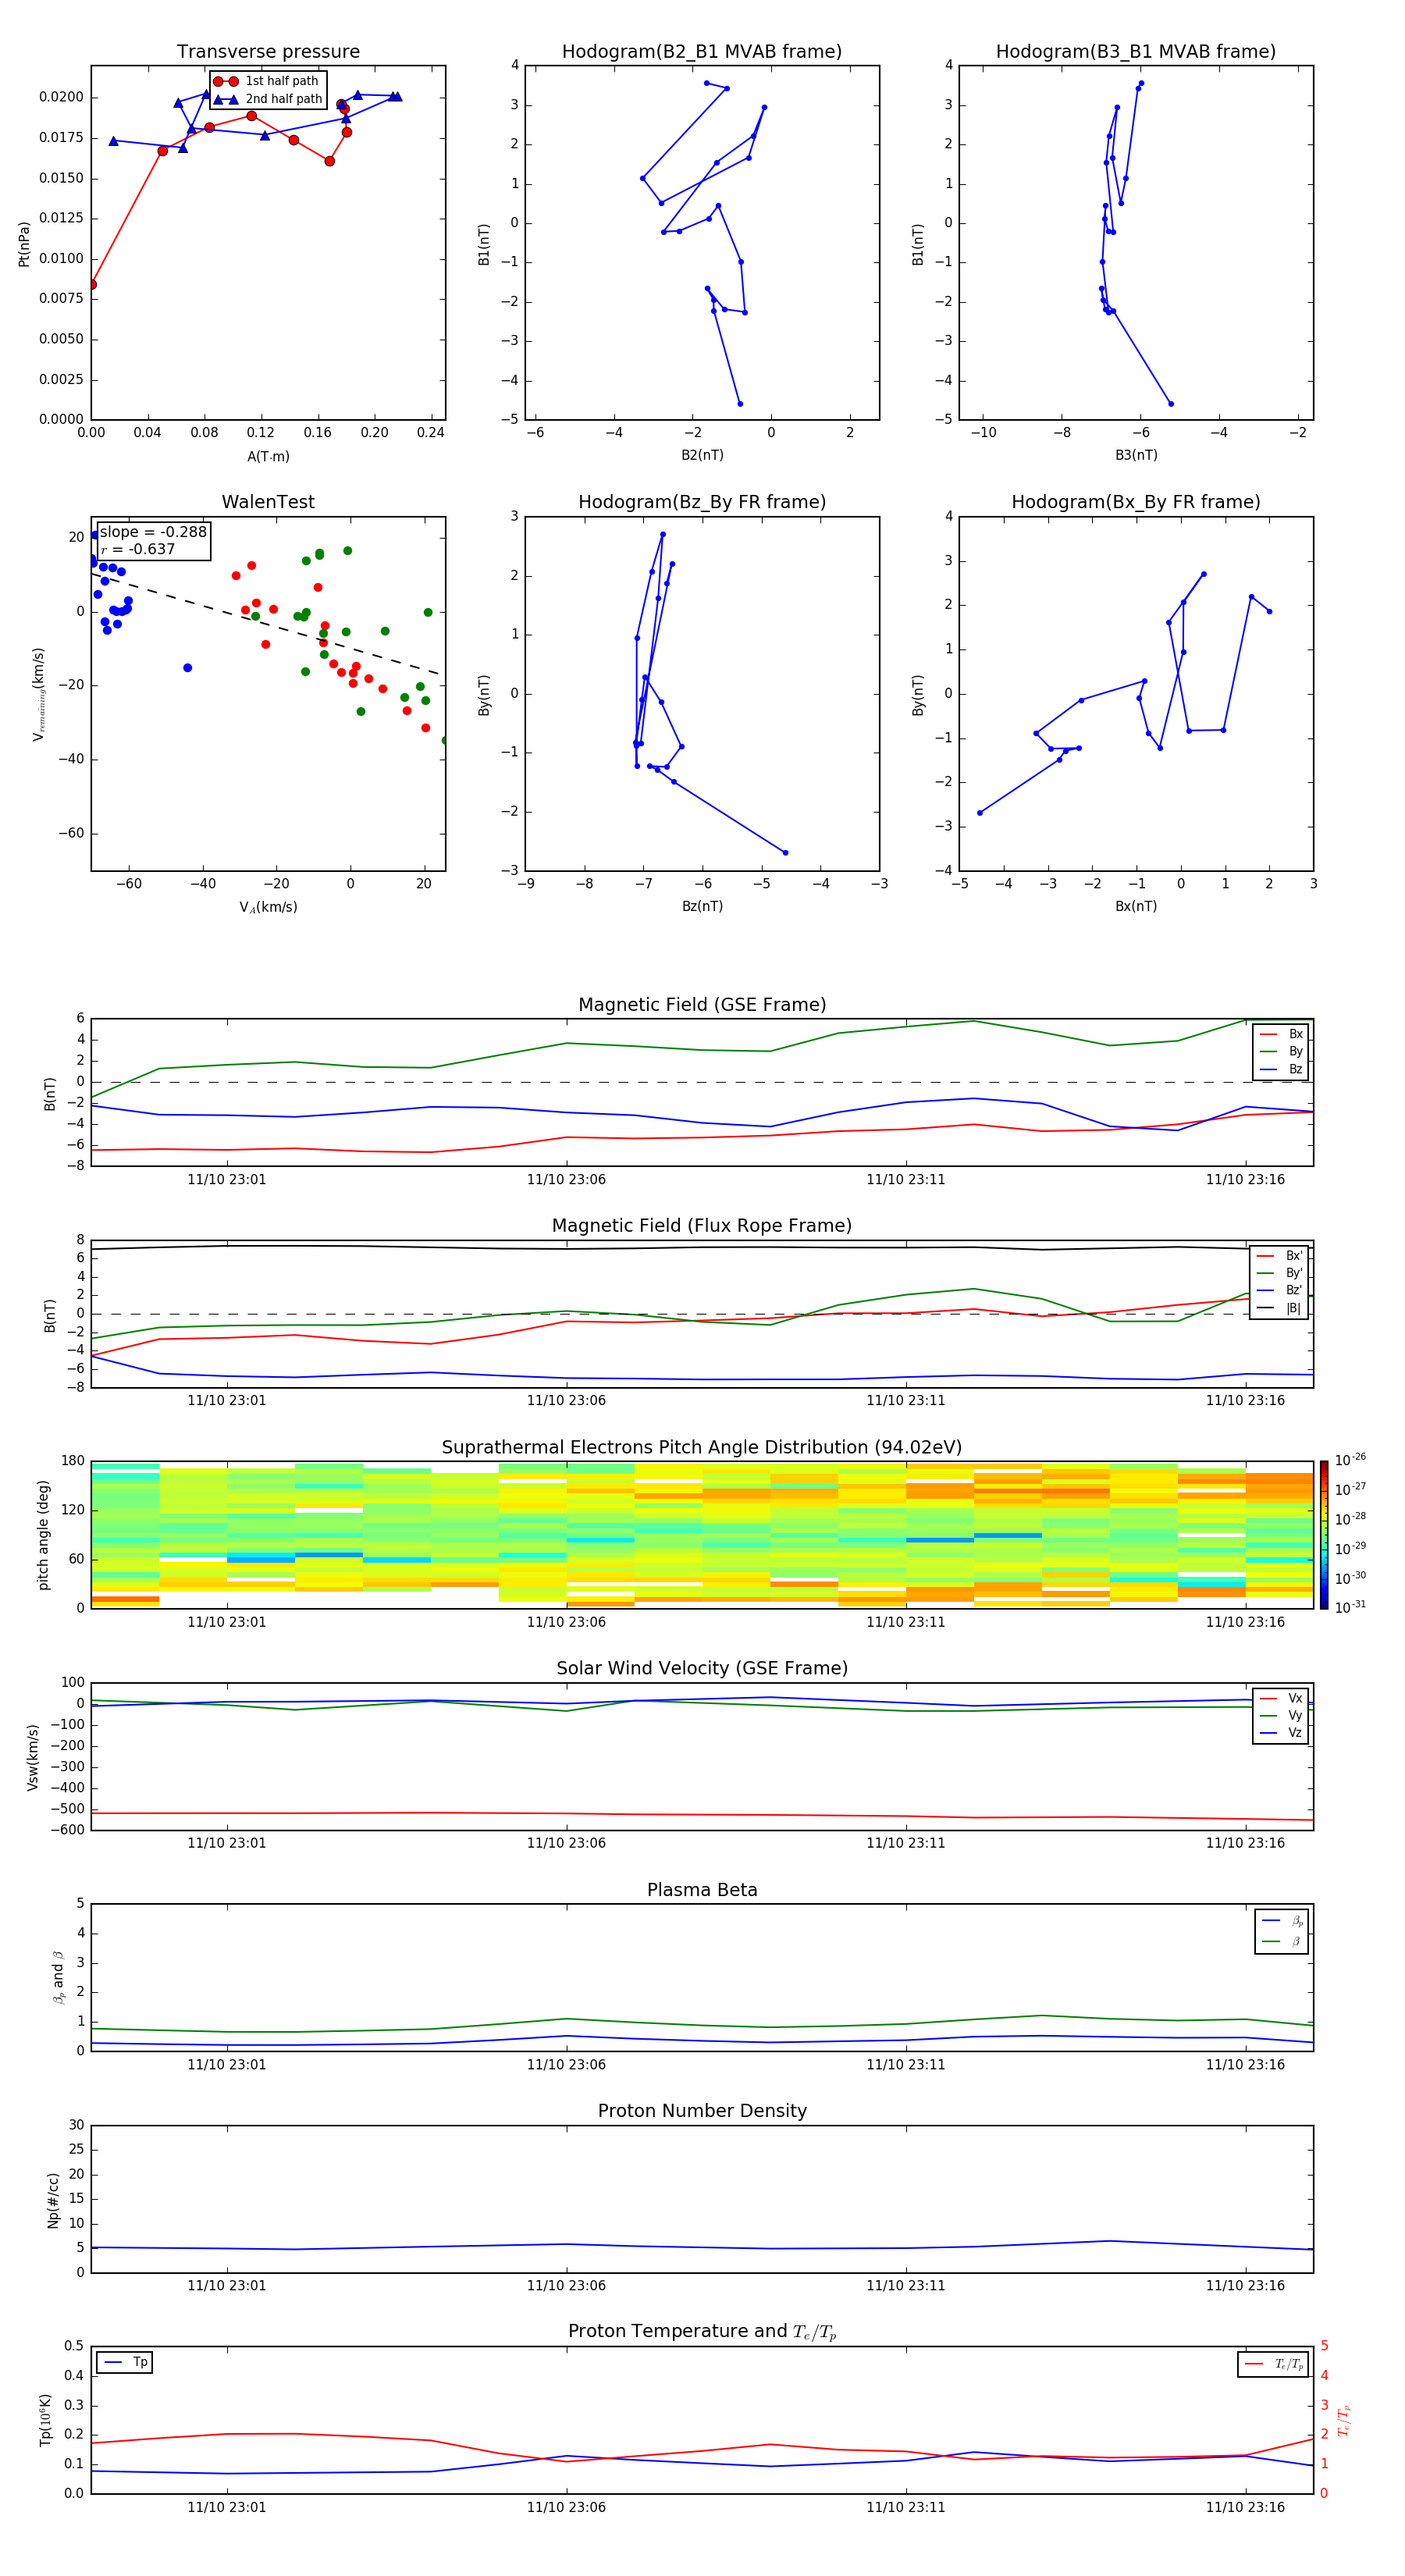Image resolution: width=1405 pixels, height=2576 pixels.
Task: Select the Te/Tp legend entry in temperature plot
Action: (1273, 2365)
